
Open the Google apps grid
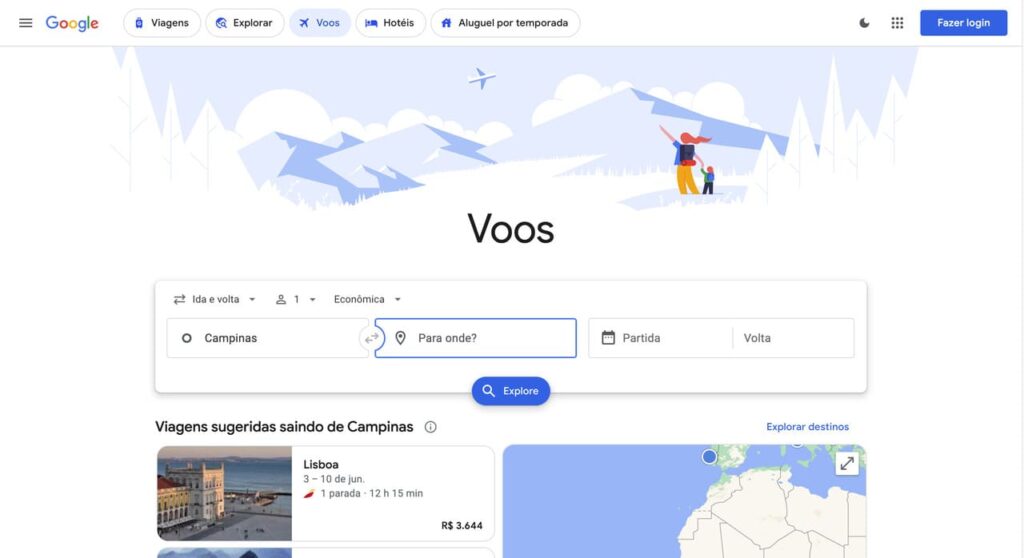point(897,23)
